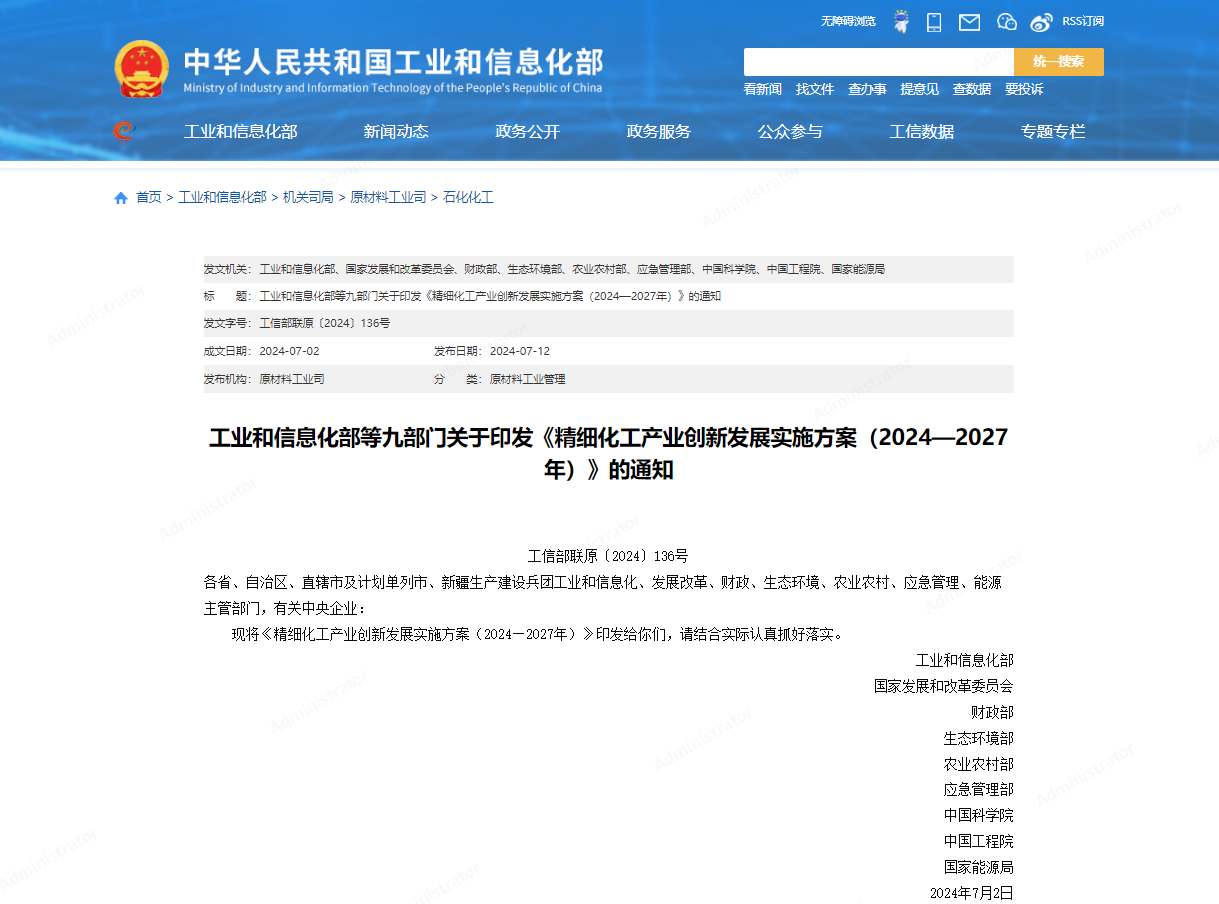Click the home icon in breadcrumb

click(x=121, y=198)
